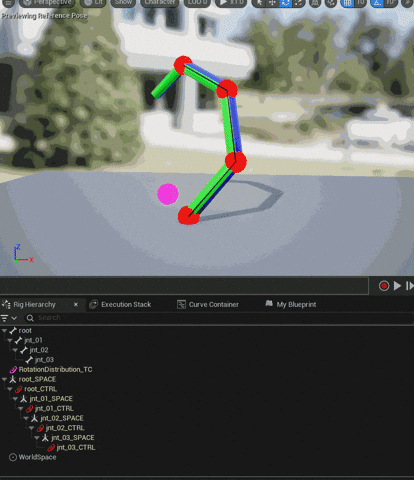Collapse the jnt_01 bone node
The image size is (414, 480).
tap(10, 340)
